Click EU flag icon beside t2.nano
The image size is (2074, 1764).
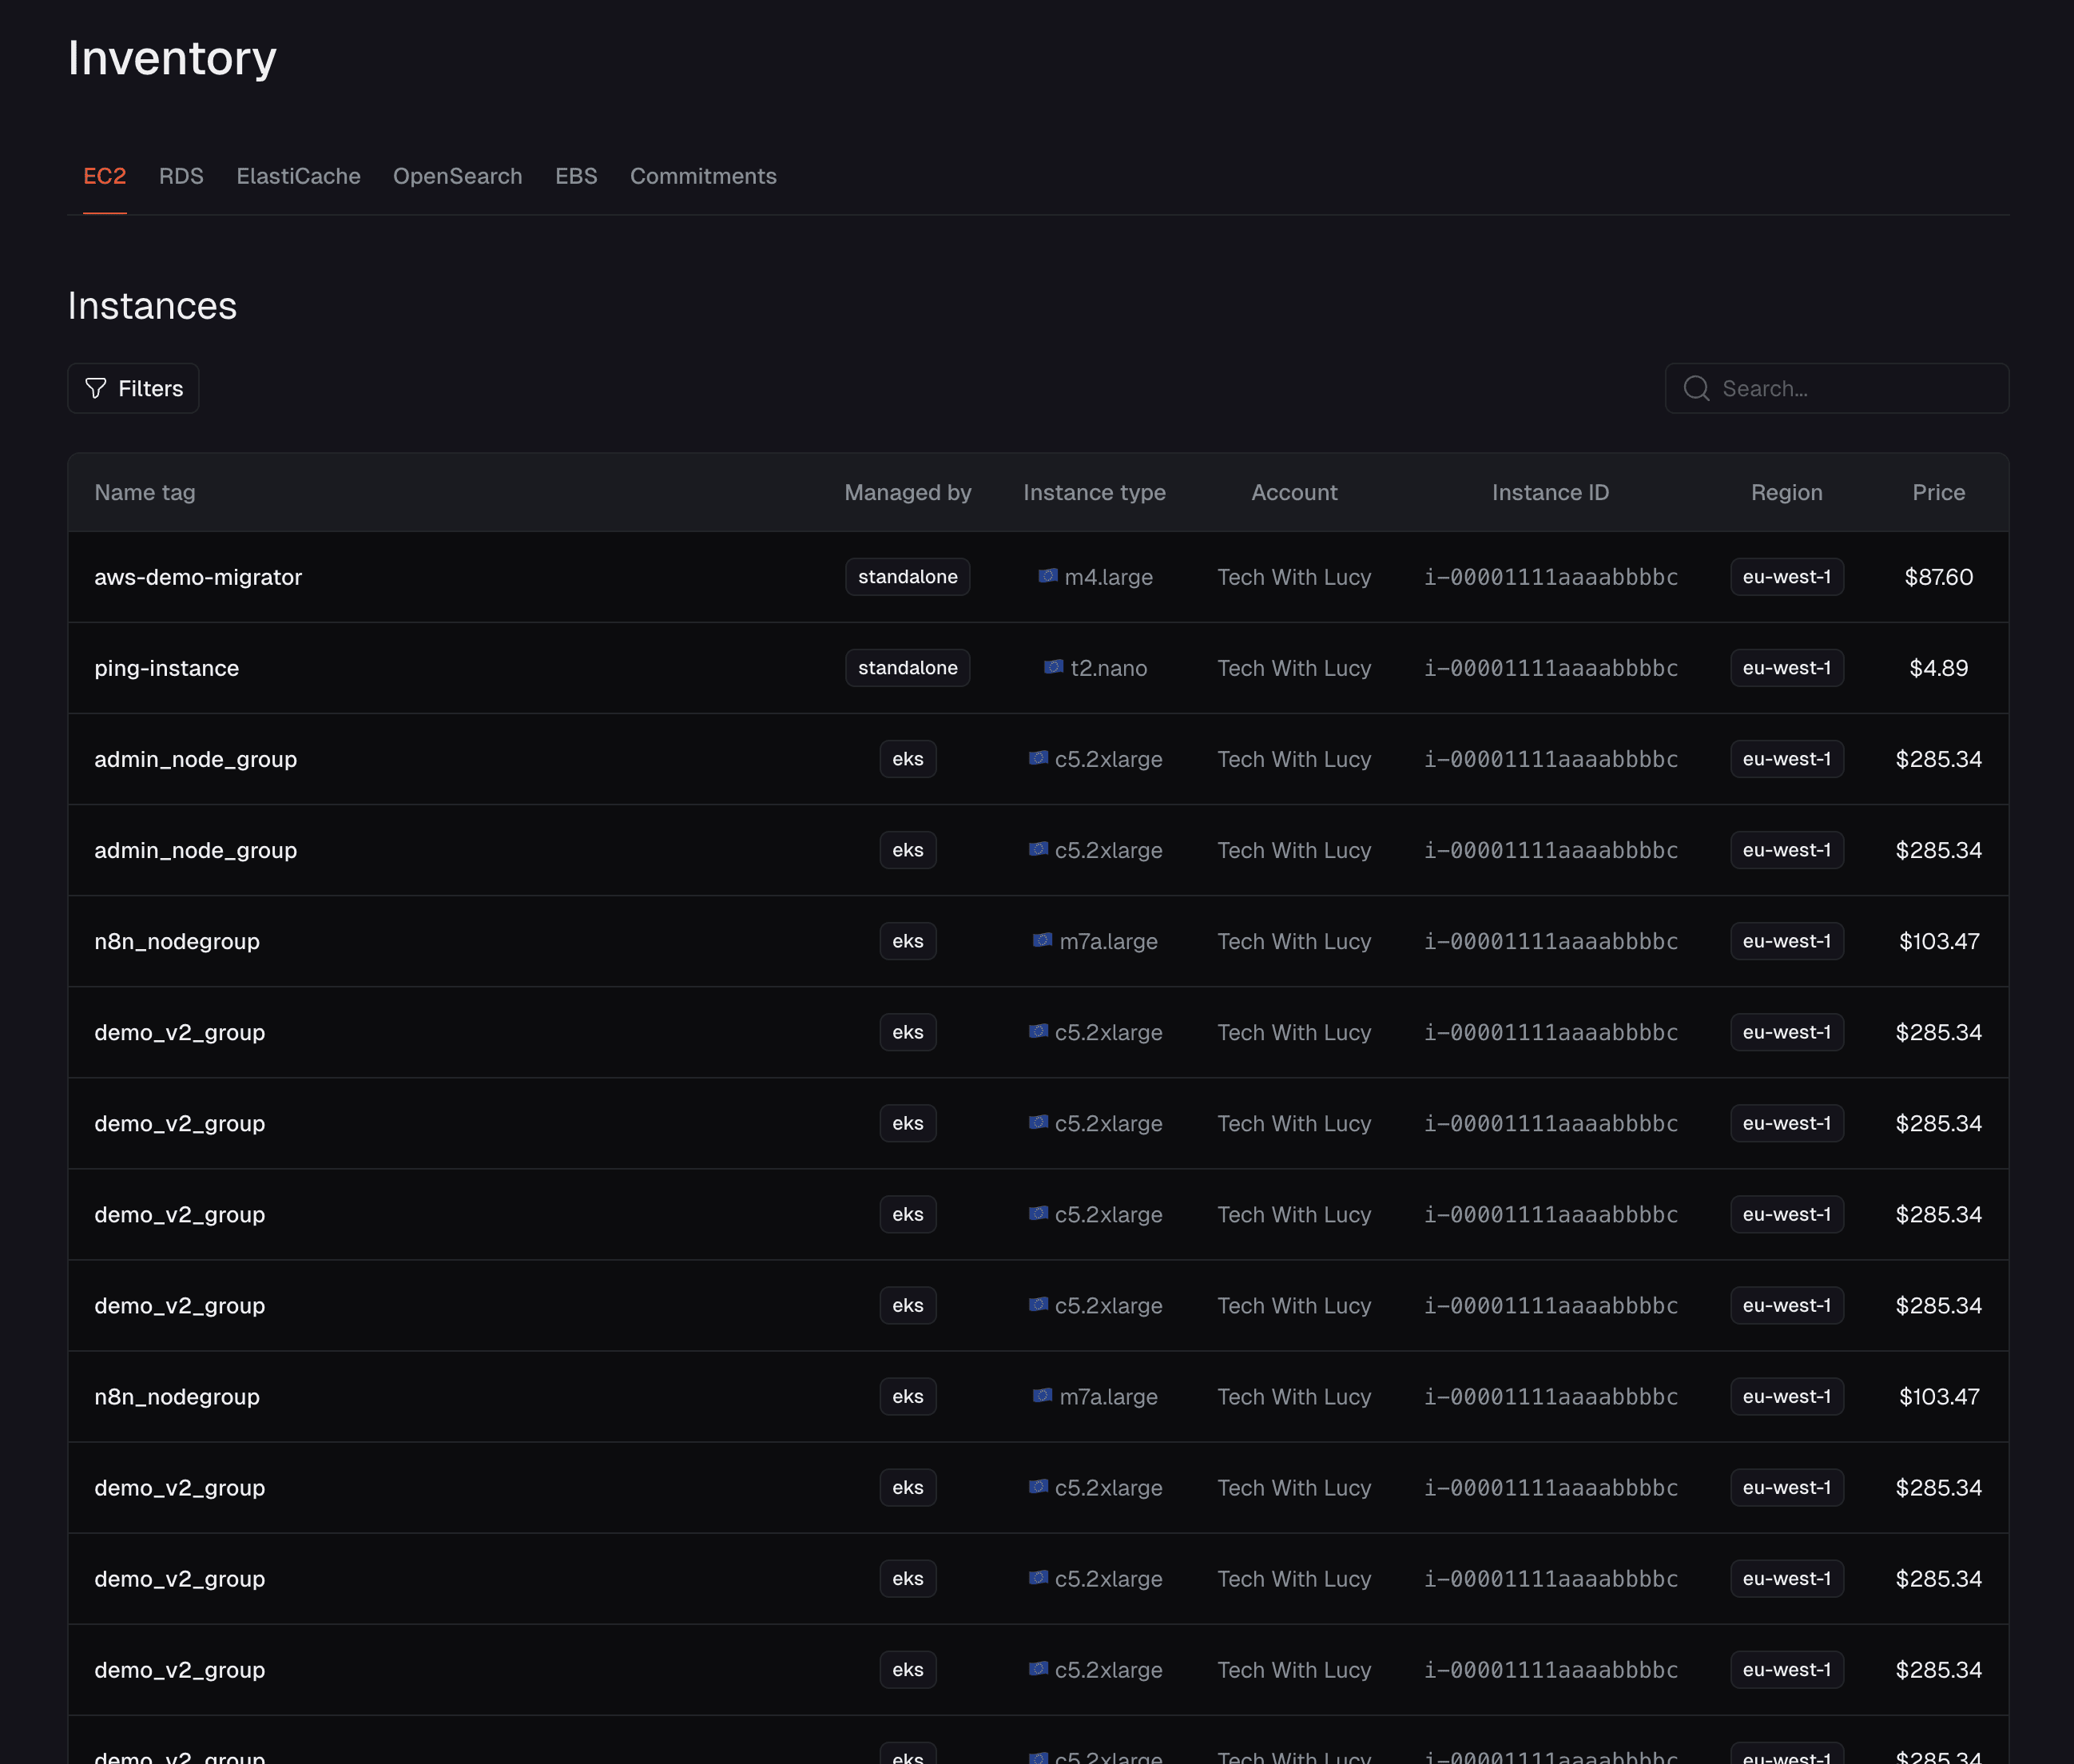click(x=1053, y=667)
